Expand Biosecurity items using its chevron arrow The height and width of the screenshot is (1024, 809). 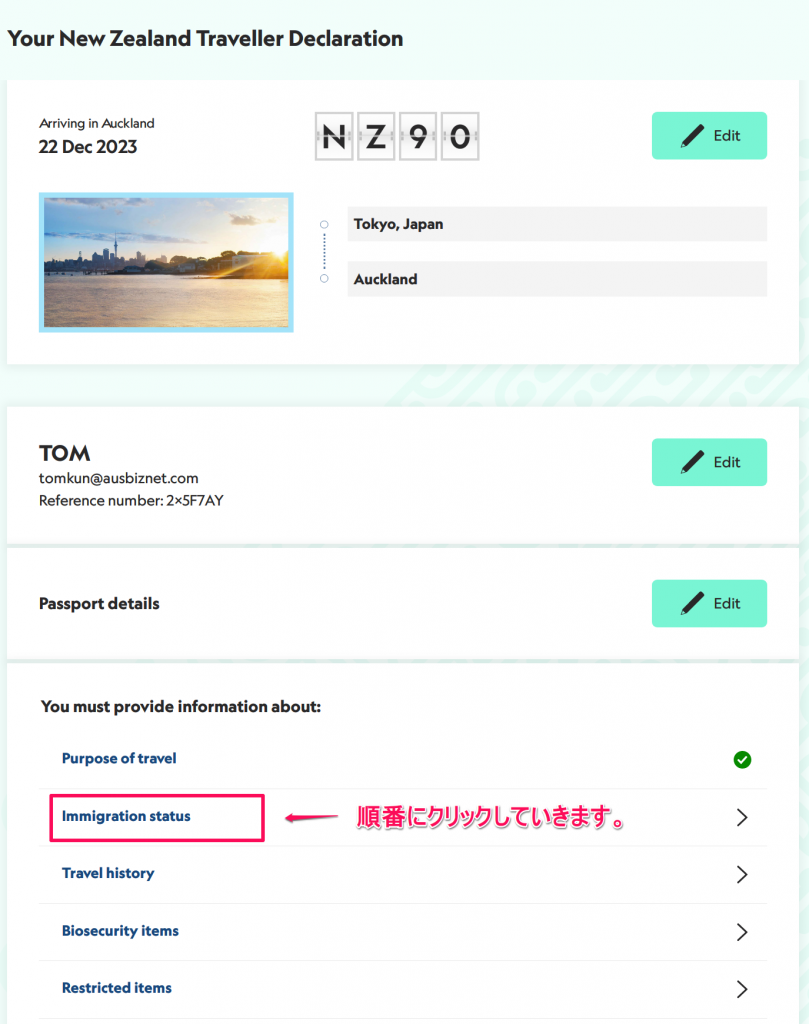click(x=742, y=932)
